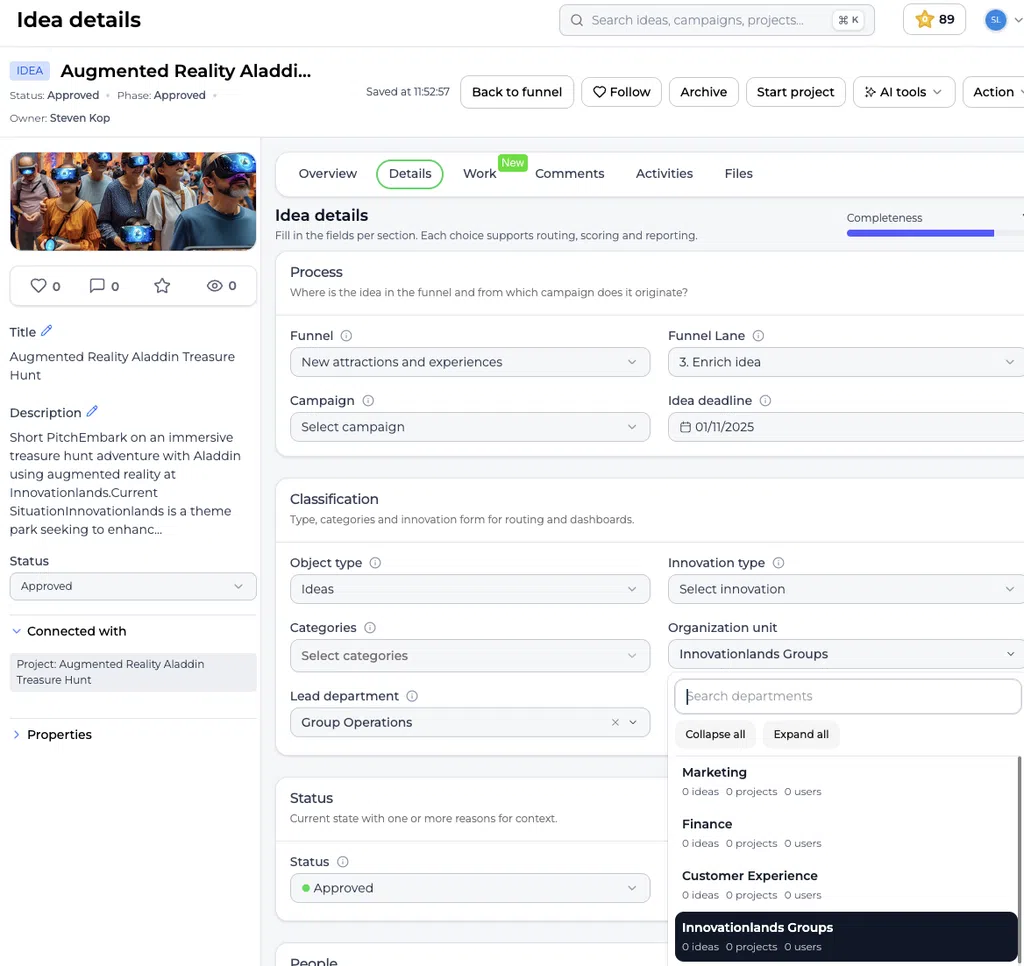Switch to the Overview tab

coord(328,174)
